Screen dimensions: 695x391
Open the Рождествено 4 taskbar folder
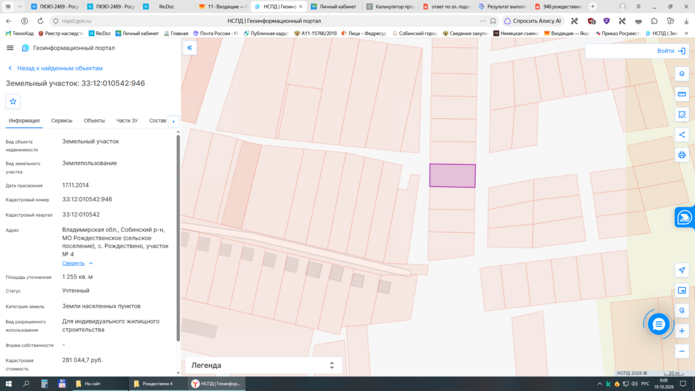tap(158, 384)
